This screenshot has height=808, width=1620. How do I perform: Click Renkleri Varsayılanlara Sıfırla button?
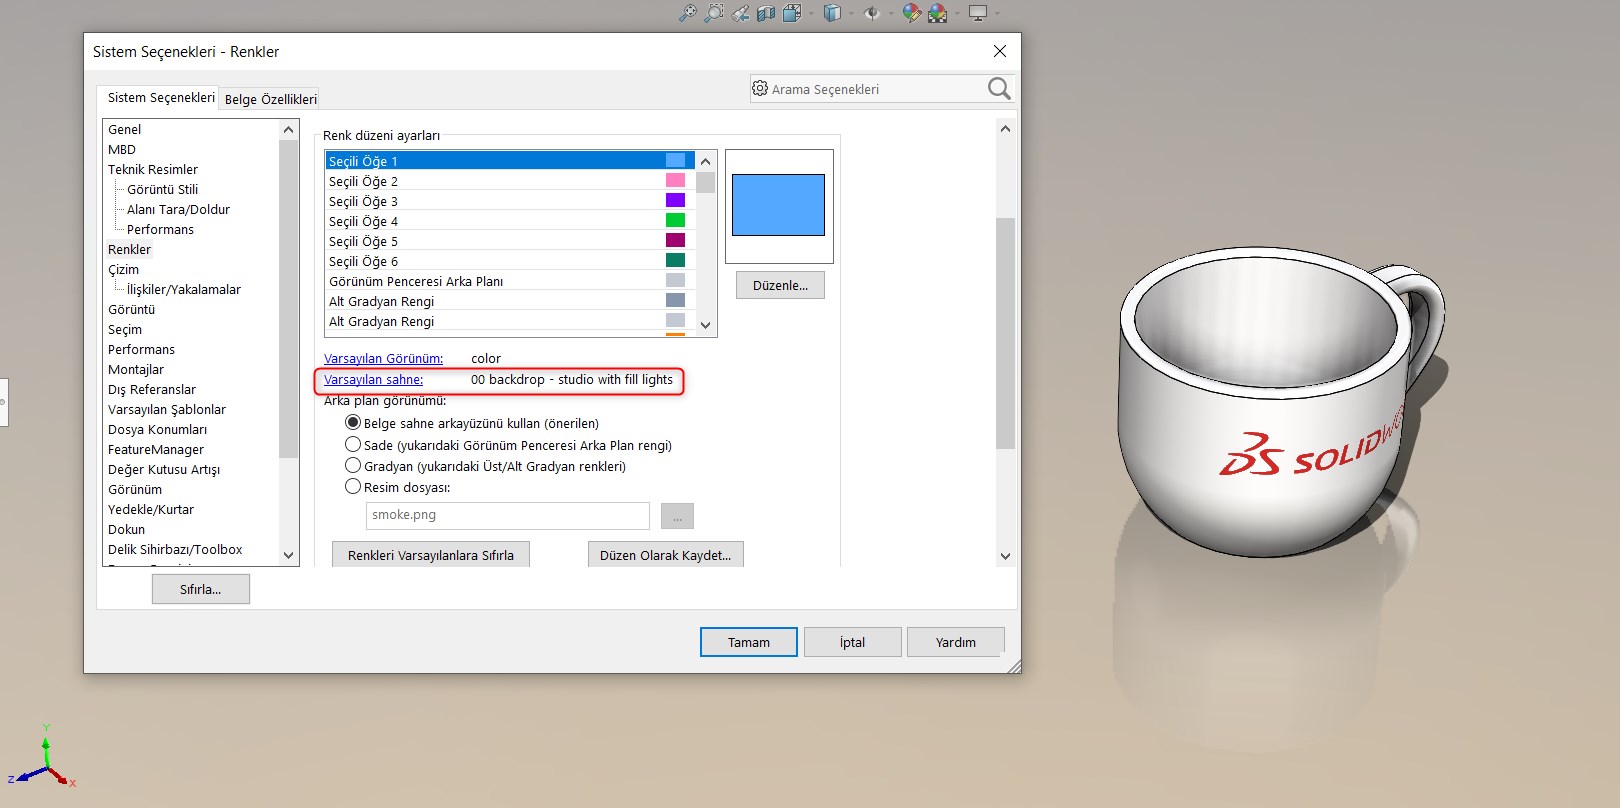(x=431, y=555)
